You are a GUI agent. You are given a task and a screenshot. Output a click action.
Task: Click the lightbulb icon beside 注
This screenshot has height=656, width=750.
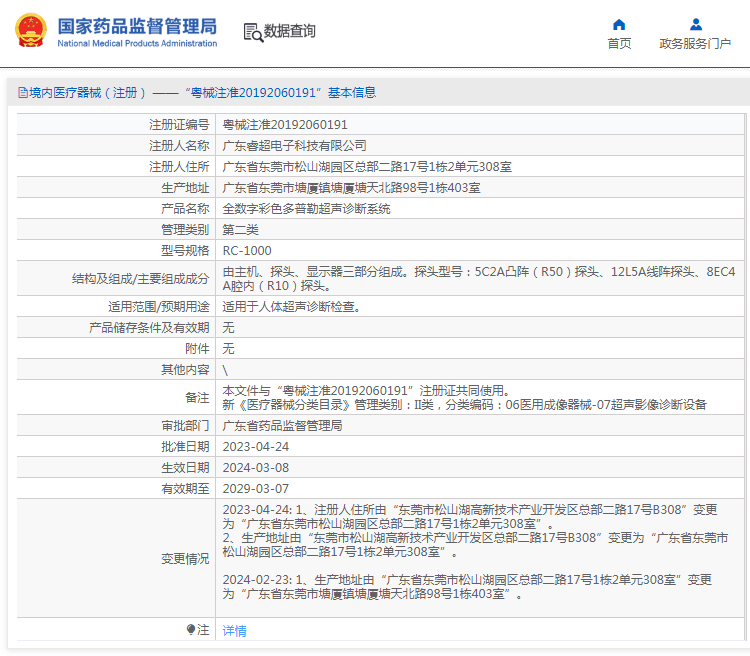click(191, 630)
